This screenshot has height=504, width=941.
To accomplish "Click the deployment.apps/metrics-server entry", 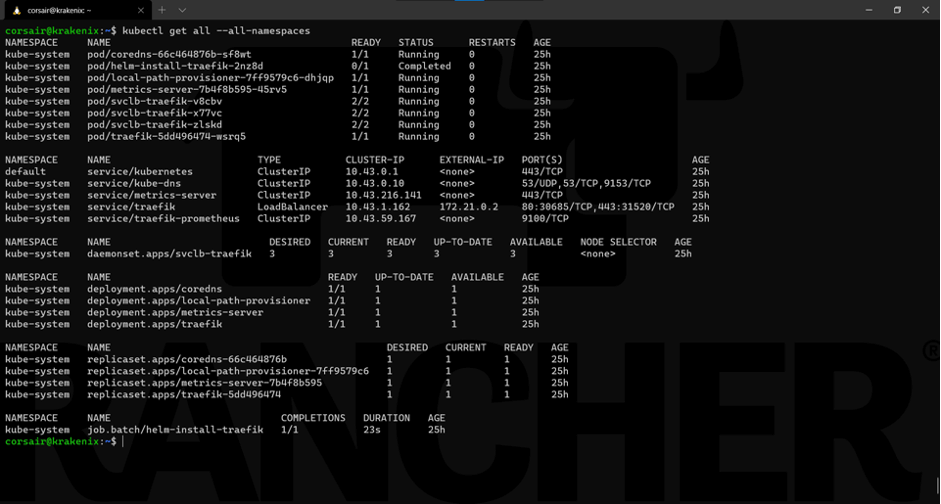I will click(x=175, y=312).
